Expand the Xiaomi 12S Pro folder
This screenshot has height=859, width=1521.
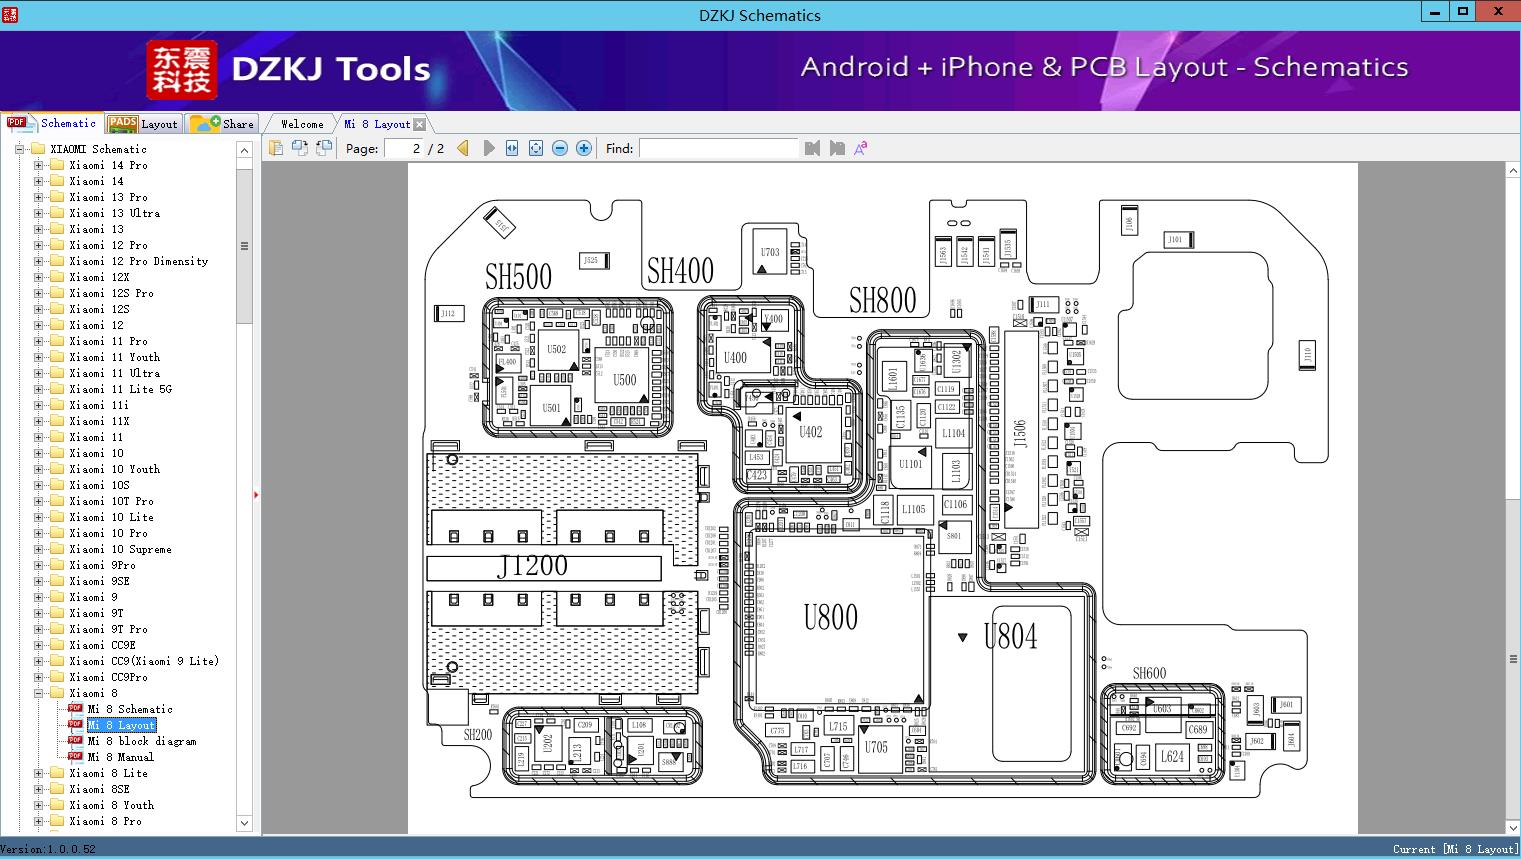tap(38, 293)
